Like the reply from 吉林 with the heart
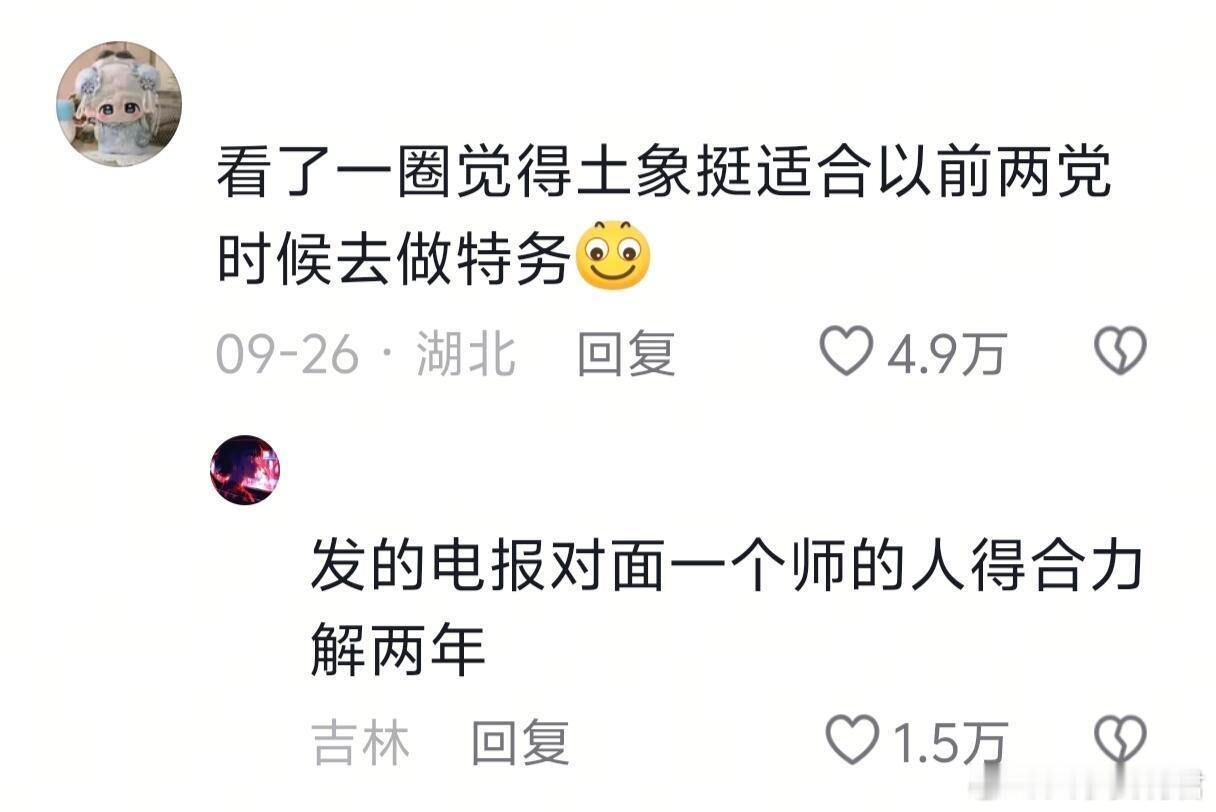Image resolution: width=1216 pixels, height=812 pixels. (x=852, y=742)
